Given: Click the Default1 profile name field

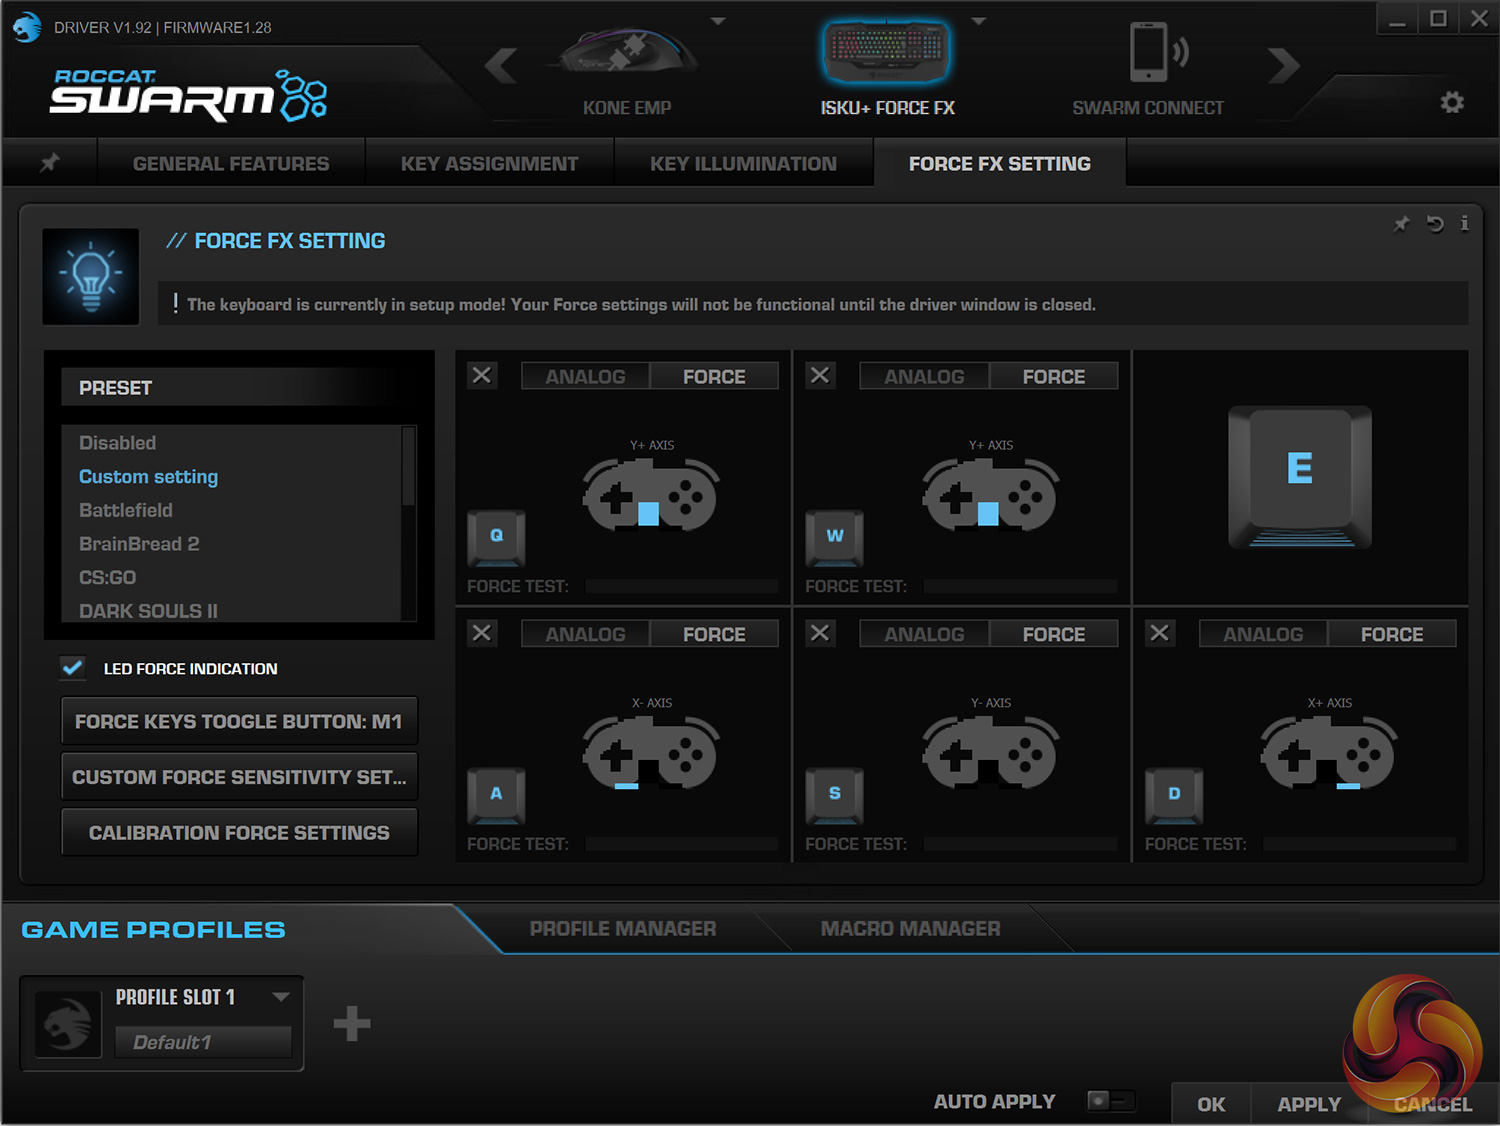Looking at the screenshot, I should click(203, 1042).
